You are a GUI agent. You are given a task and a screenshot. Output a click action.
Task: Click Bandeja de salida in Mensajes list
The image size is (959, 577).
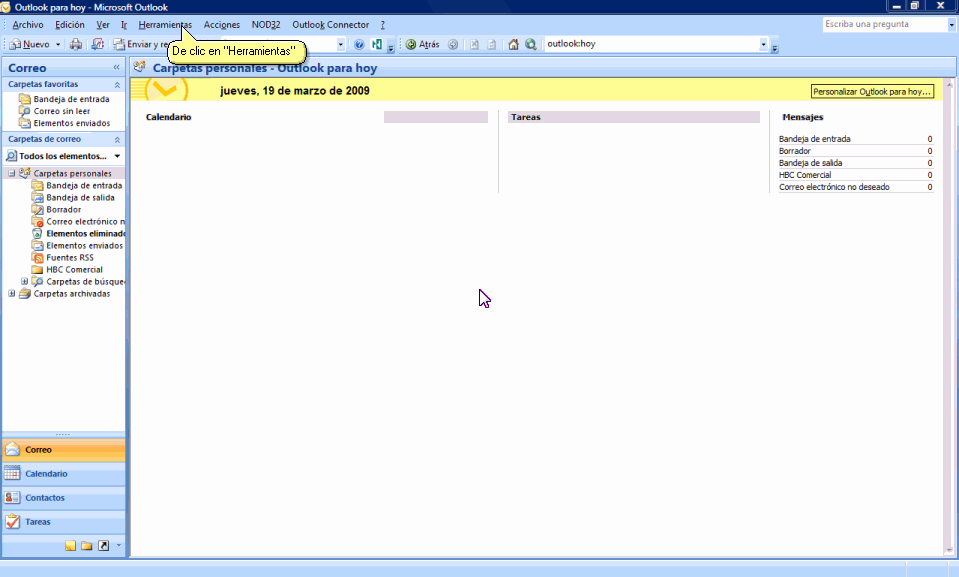[810, 163]
